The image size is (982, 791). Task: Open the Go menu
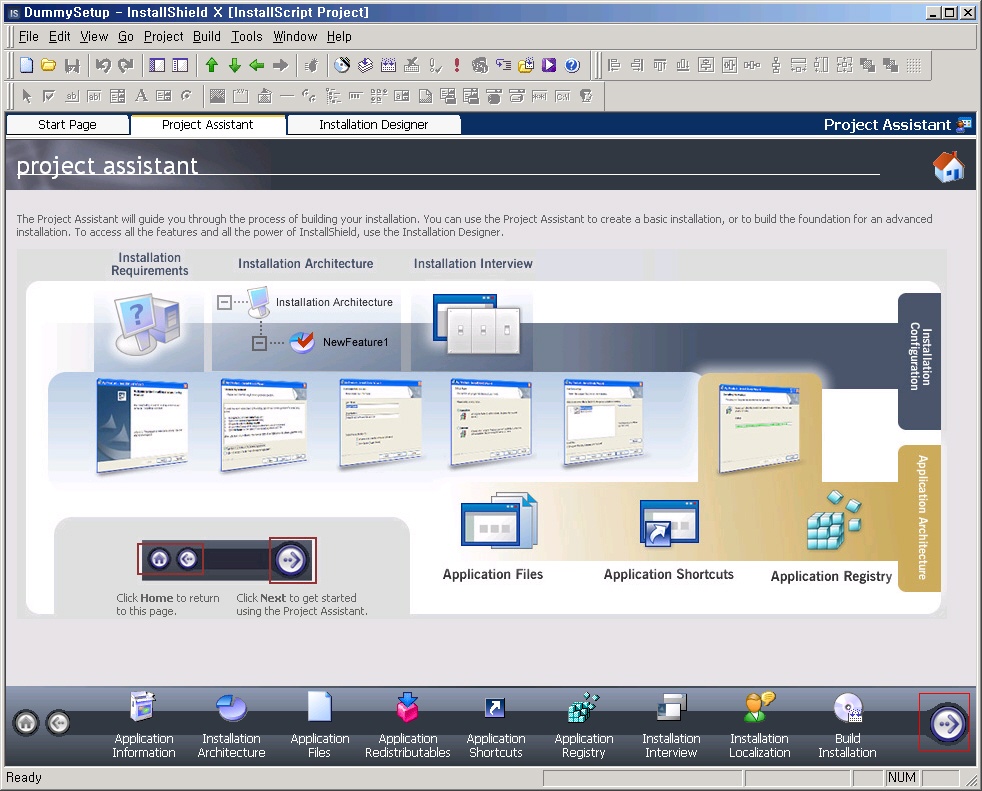[x=126, y=36]
